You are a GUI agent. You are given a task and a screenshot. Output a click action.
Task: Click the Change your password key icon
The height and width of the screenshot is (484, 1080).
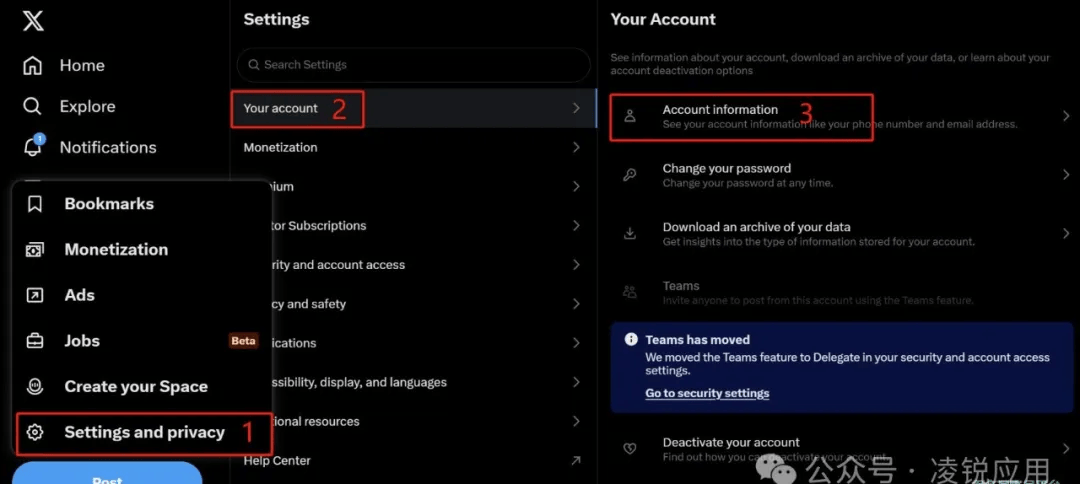pos(630,175)
